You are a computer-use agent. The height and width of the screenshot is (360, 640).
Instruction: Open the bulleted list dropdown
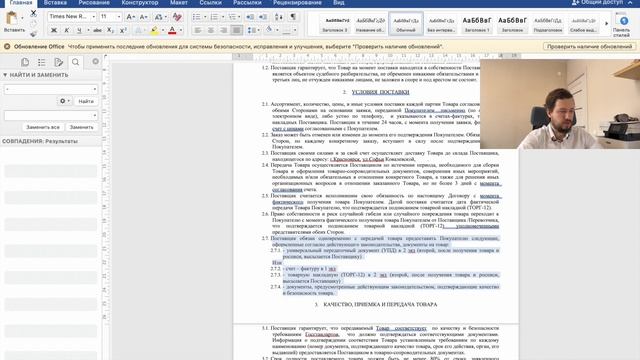[x=205, y=17]
